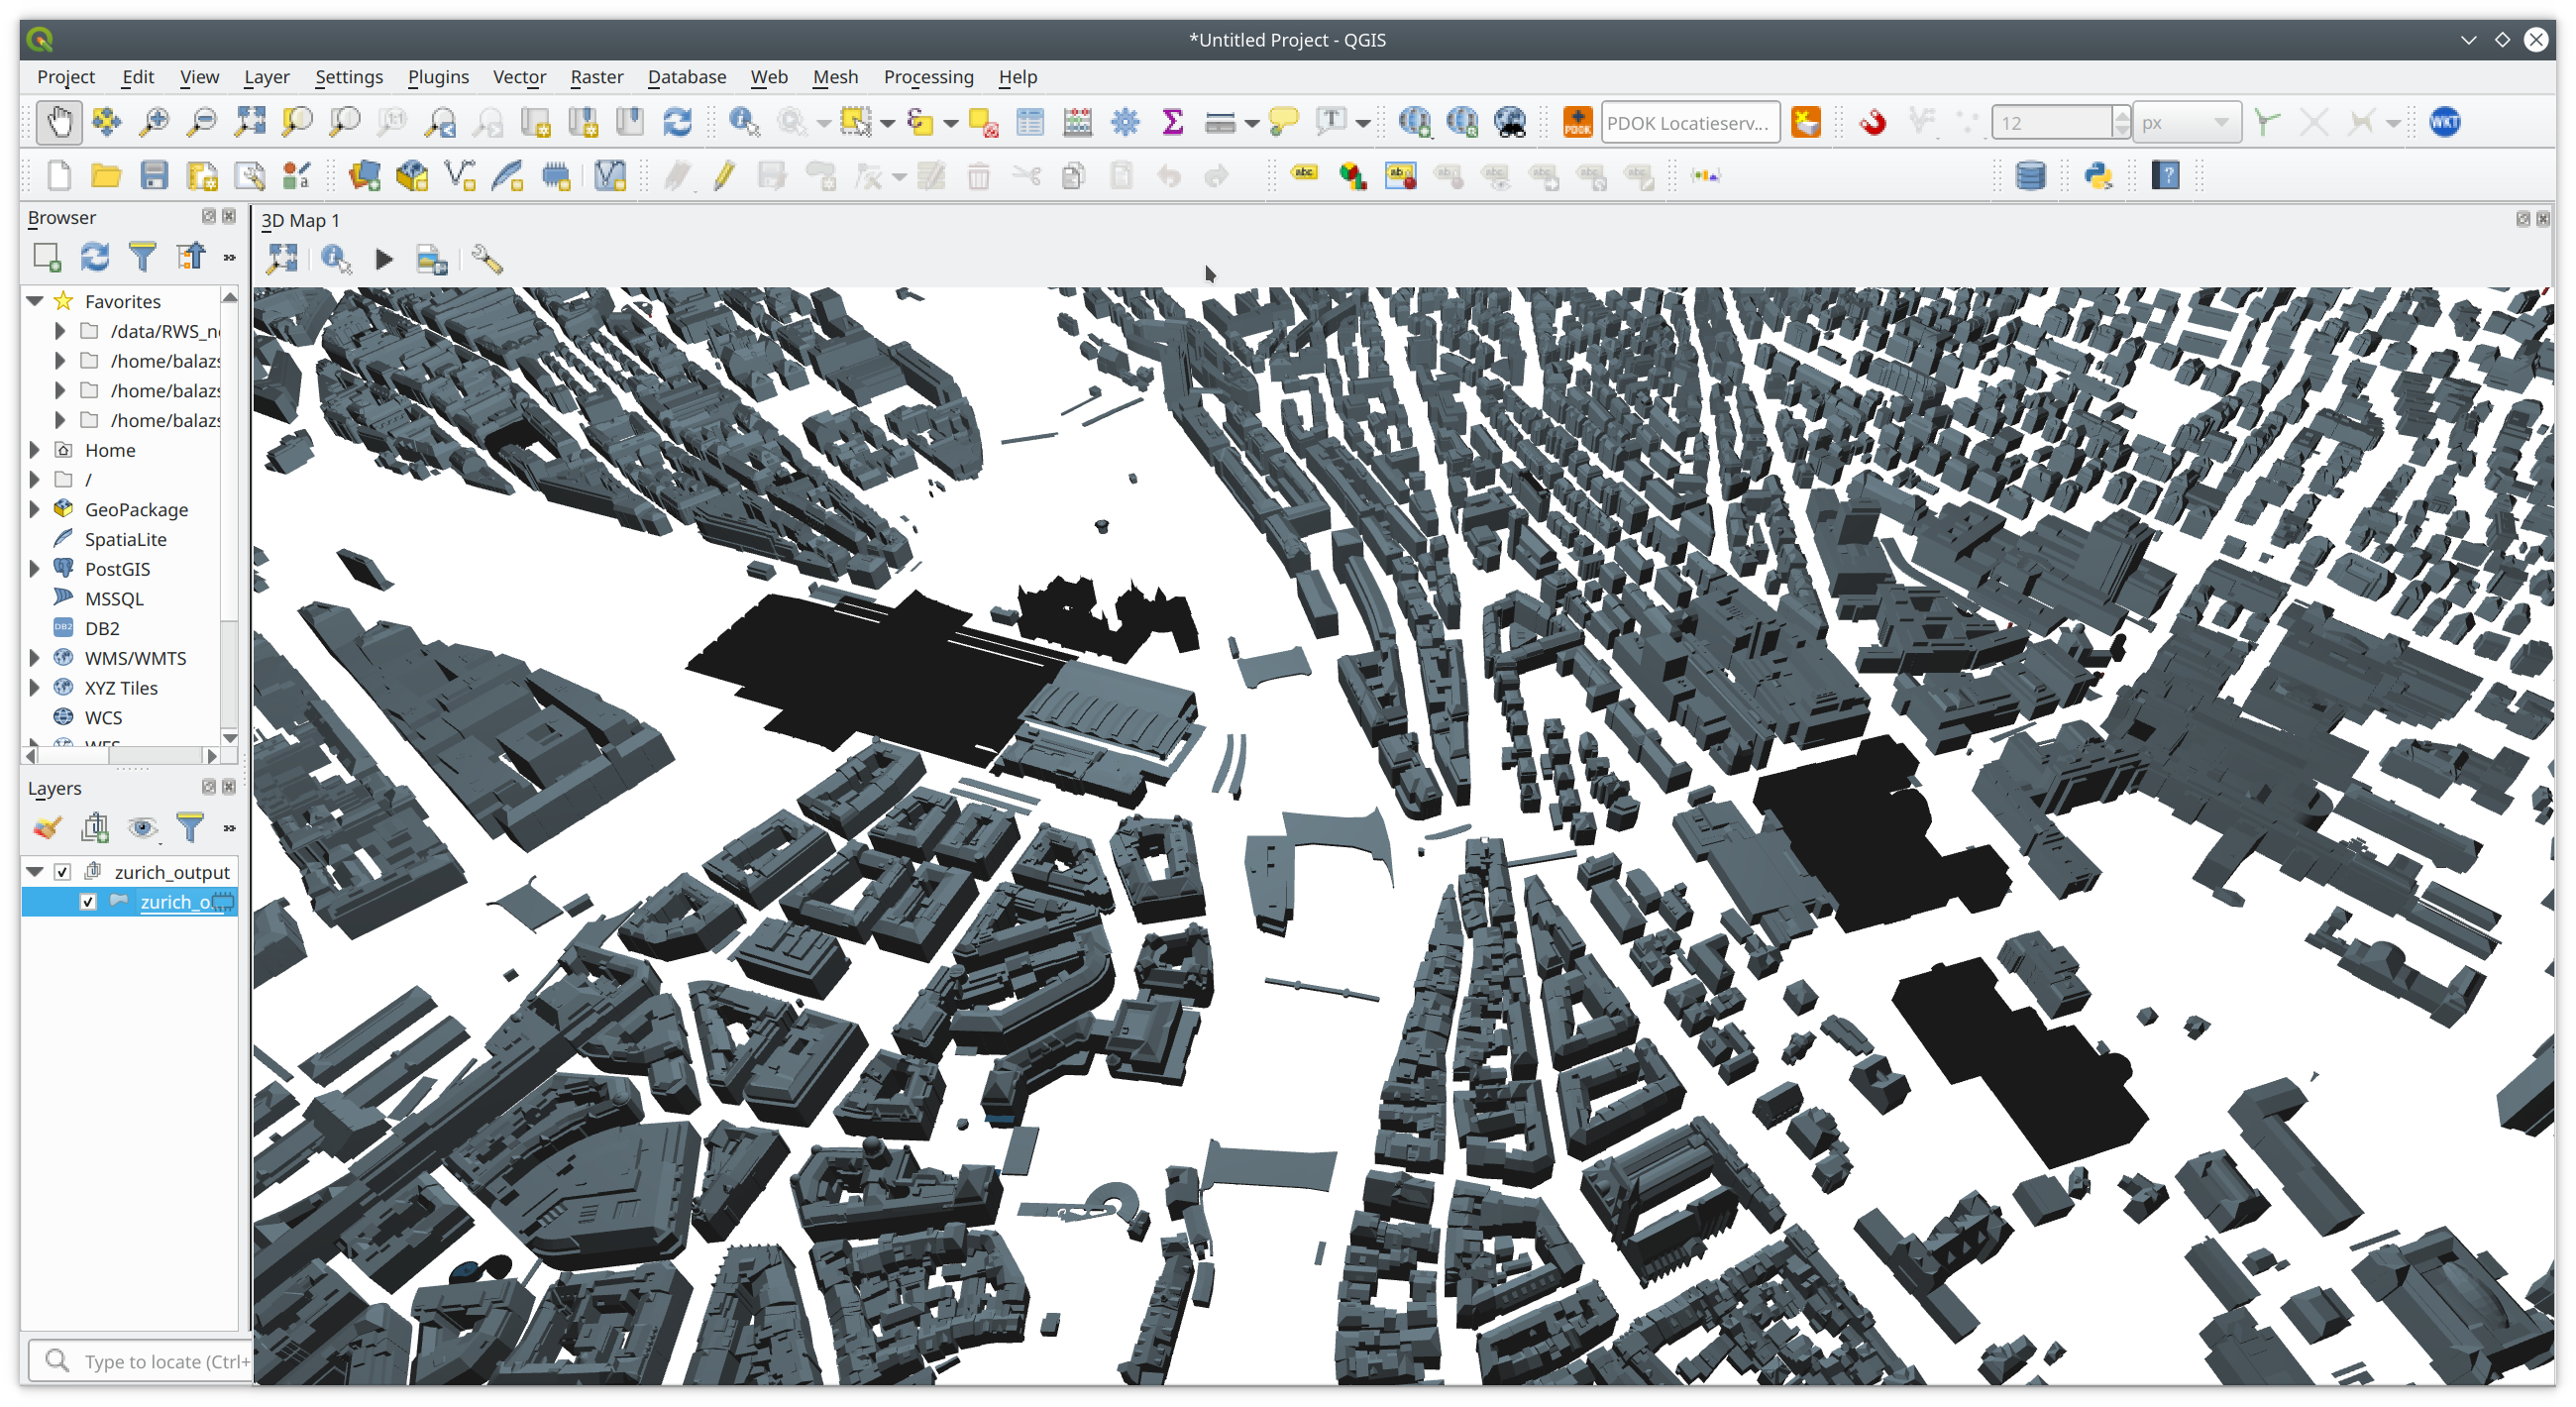Open the Processing menu
2576x1407 pixels.
click(928, 77)
